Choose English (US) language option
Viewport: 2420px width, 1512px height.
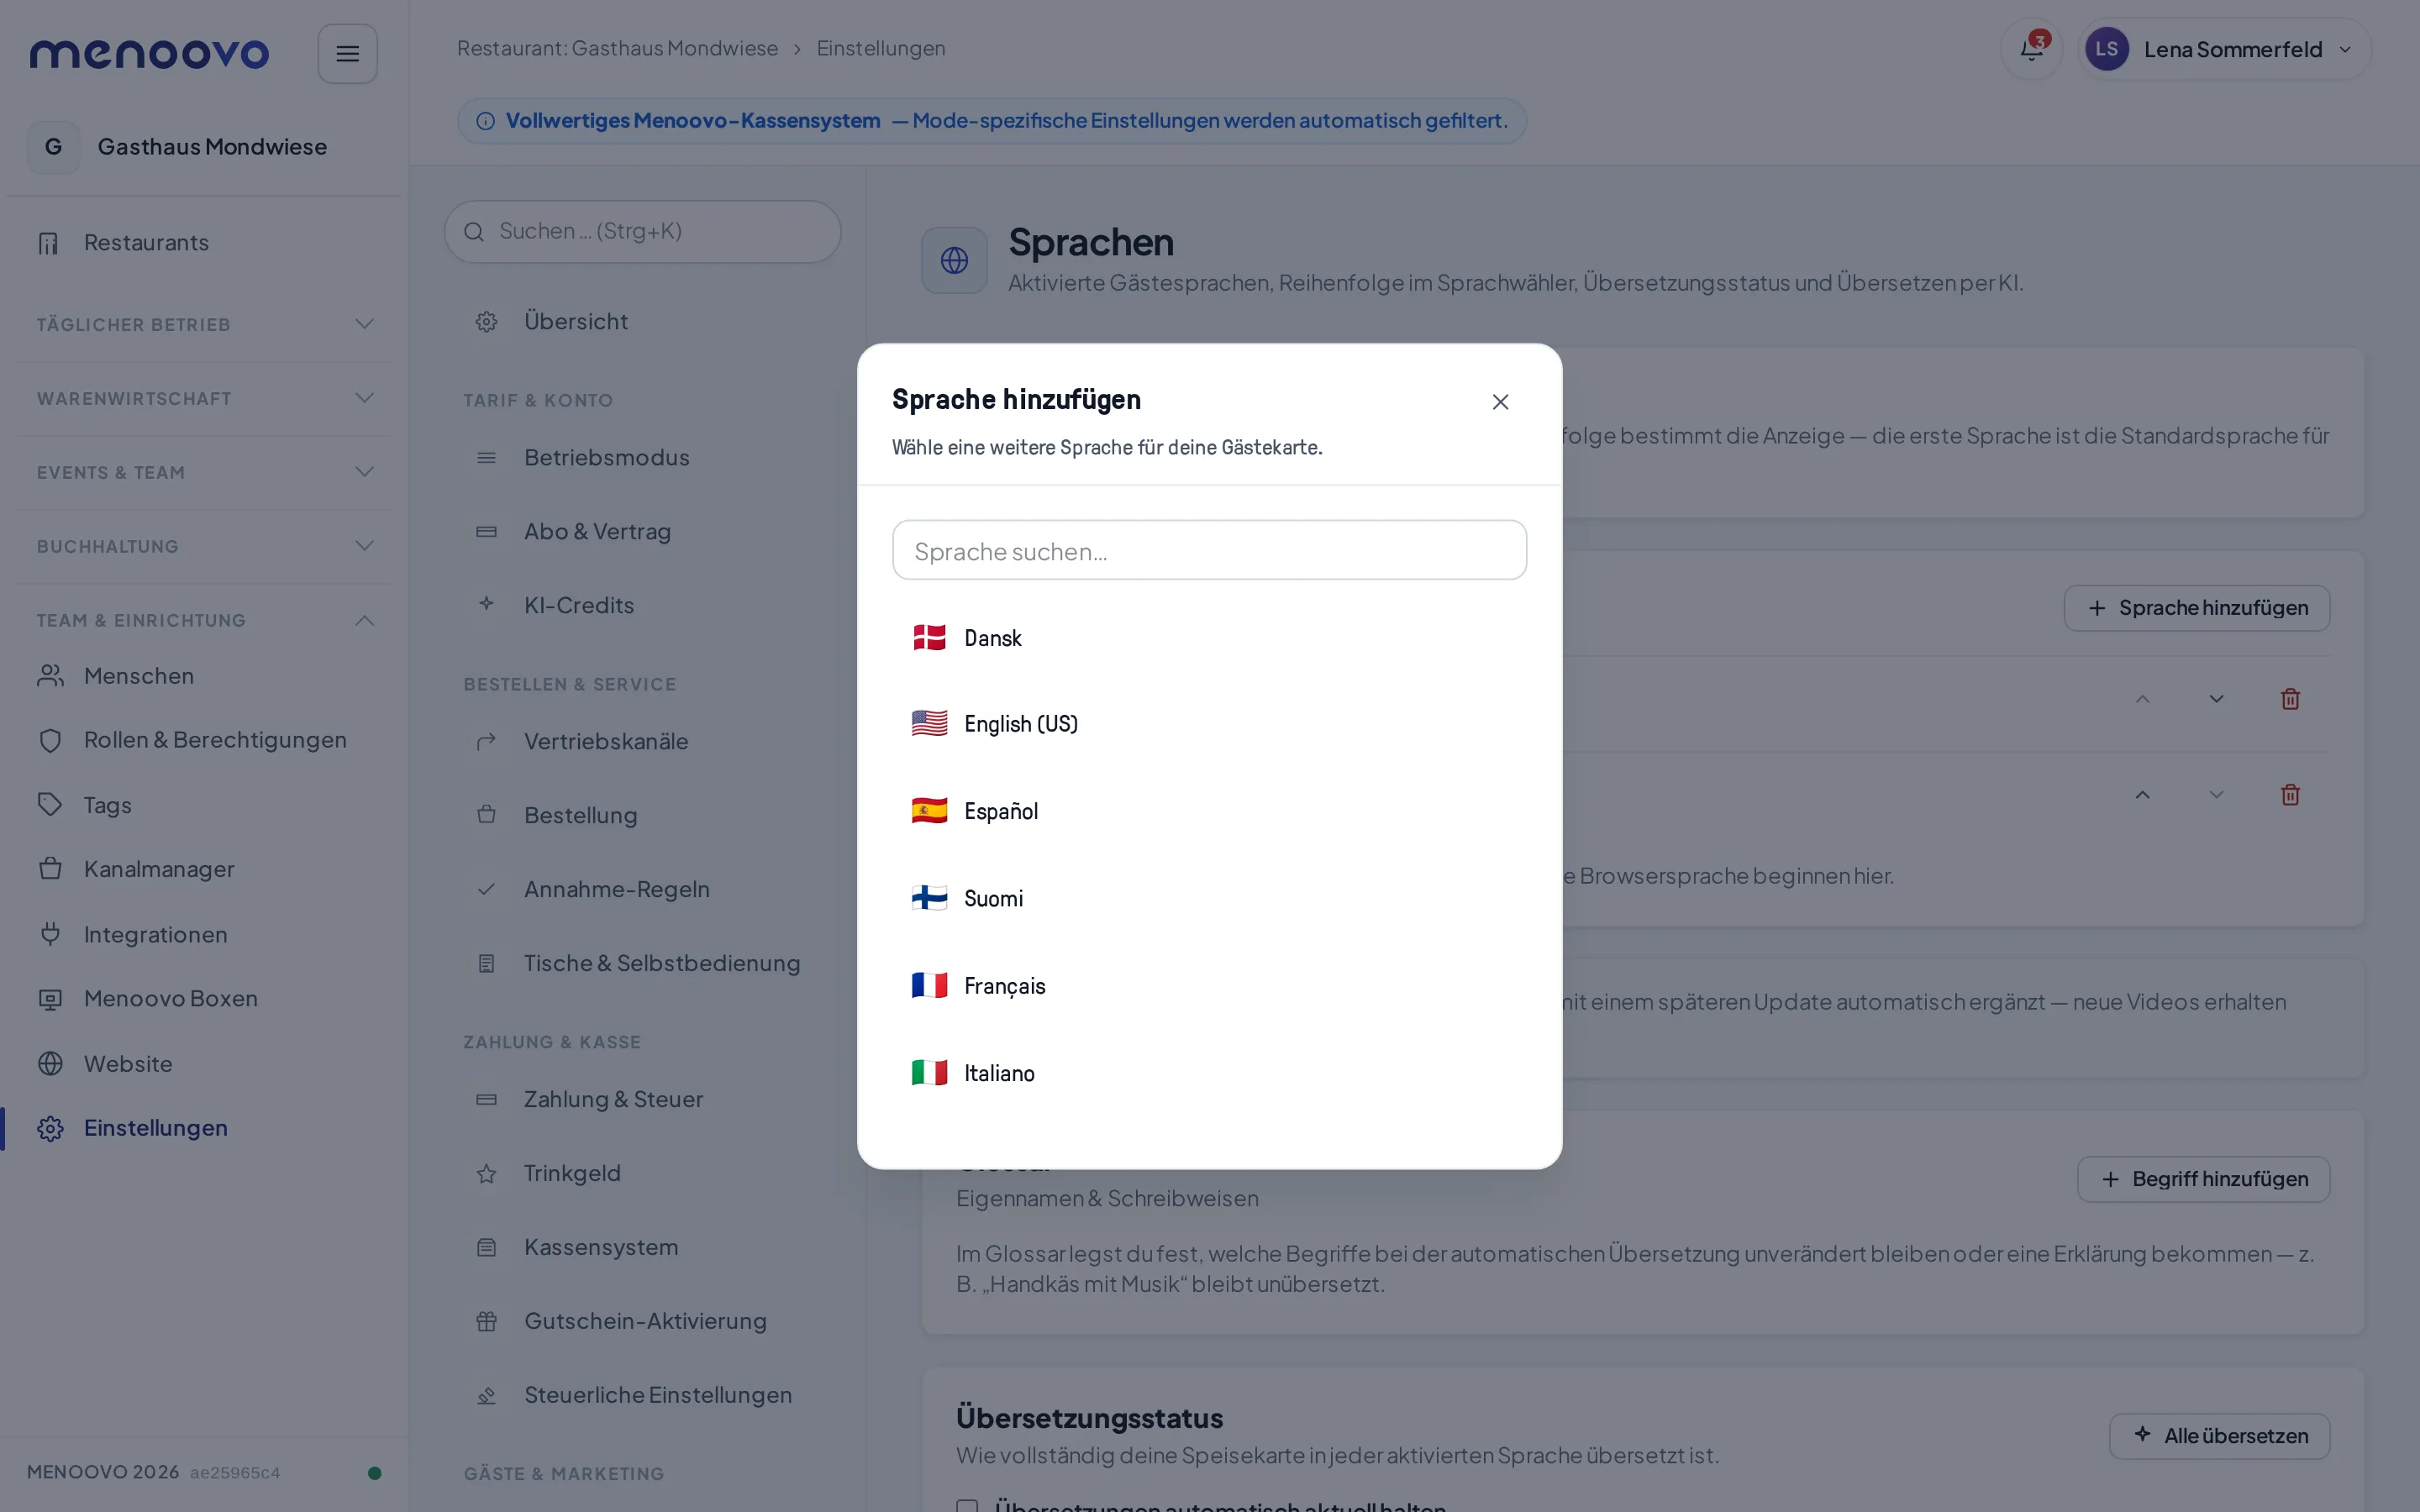point(1209,723)
